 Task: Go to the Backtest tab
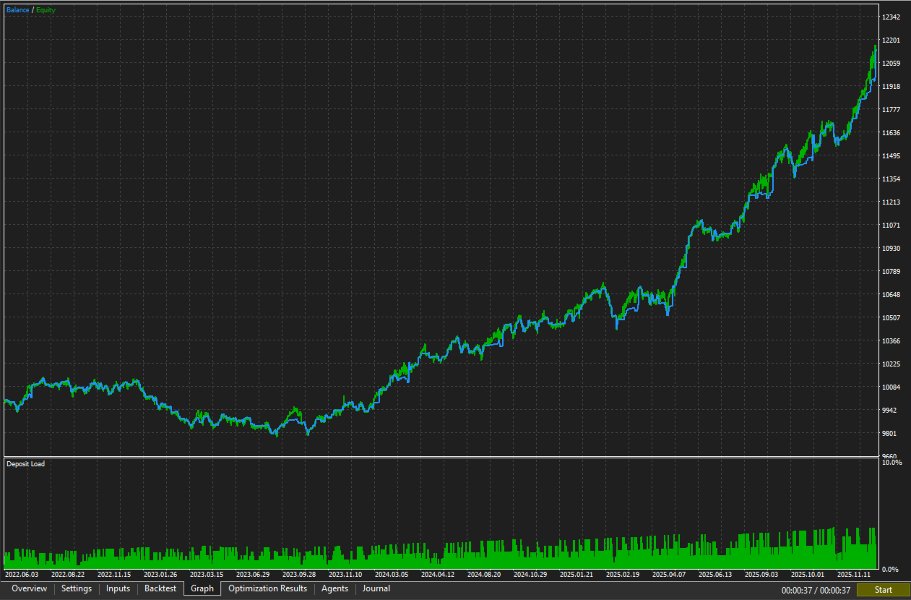160,589
